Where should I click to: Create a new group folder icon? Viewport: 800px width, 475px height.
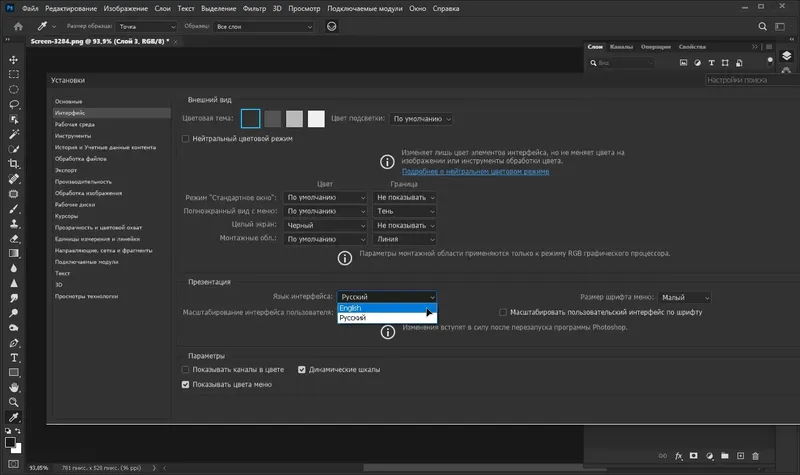point(725,456)
